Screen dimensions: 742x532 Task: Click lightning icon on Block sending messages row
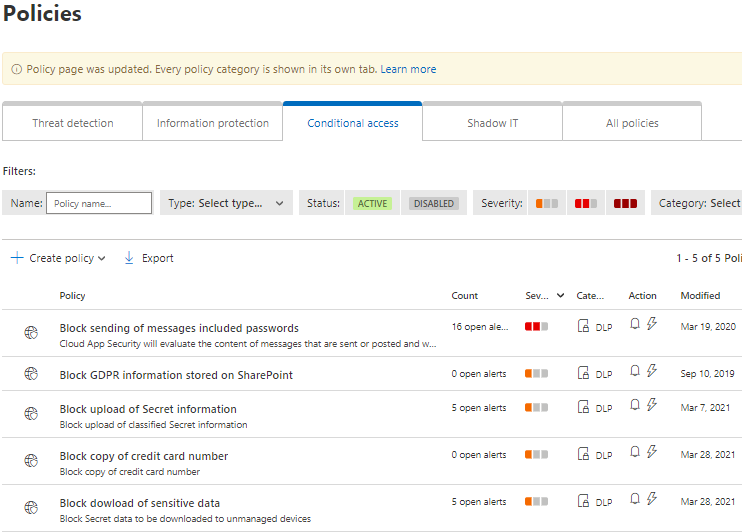(x=652, y=324)
